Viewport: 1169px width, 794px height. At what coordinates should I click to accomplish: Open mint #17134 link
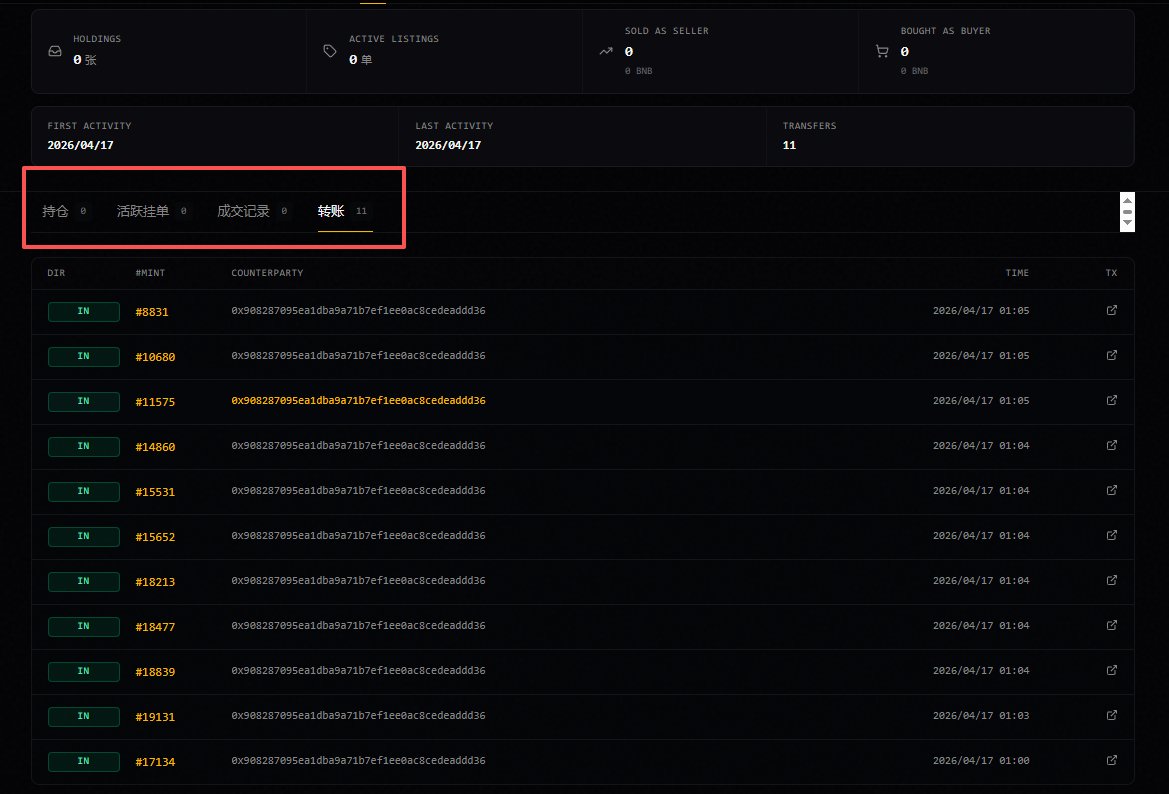pyautogui.click(x=155, y=762)
